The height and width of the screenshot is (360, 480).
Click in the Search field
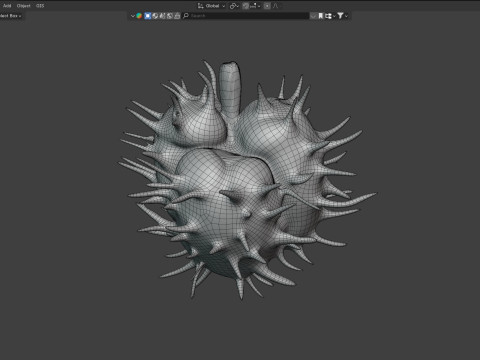246,16
